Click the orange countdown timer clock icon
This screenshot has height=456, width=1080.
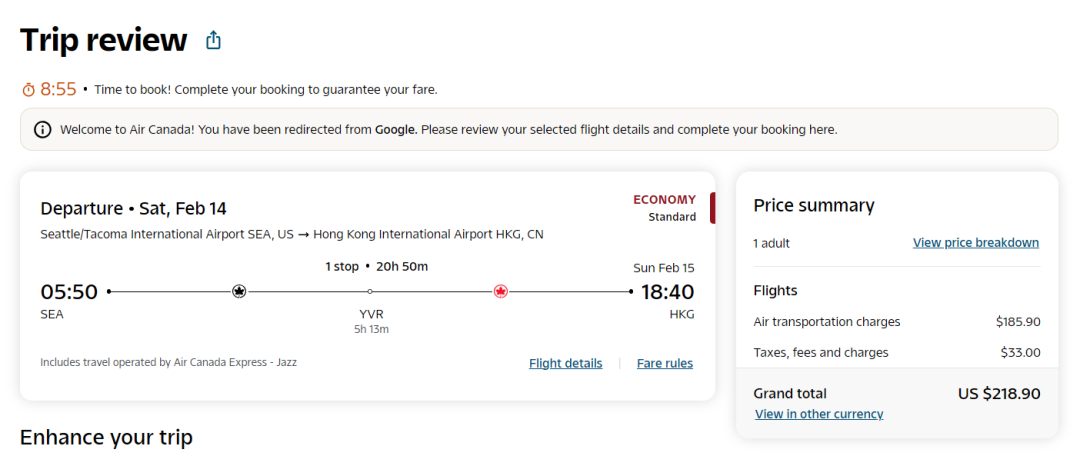pyautogui.click(x=28, y=90)
